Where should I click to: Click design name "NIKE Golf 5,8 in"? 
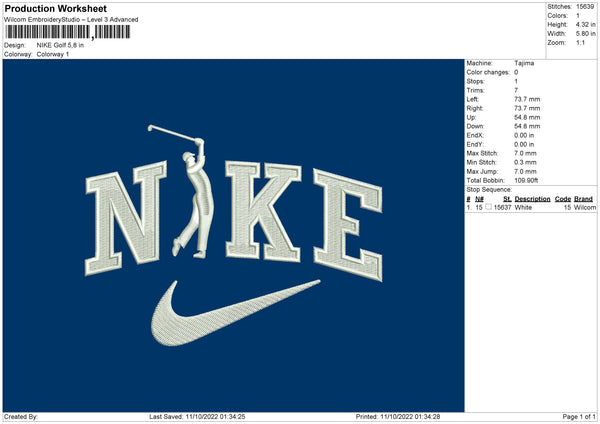tap(60, 45)
